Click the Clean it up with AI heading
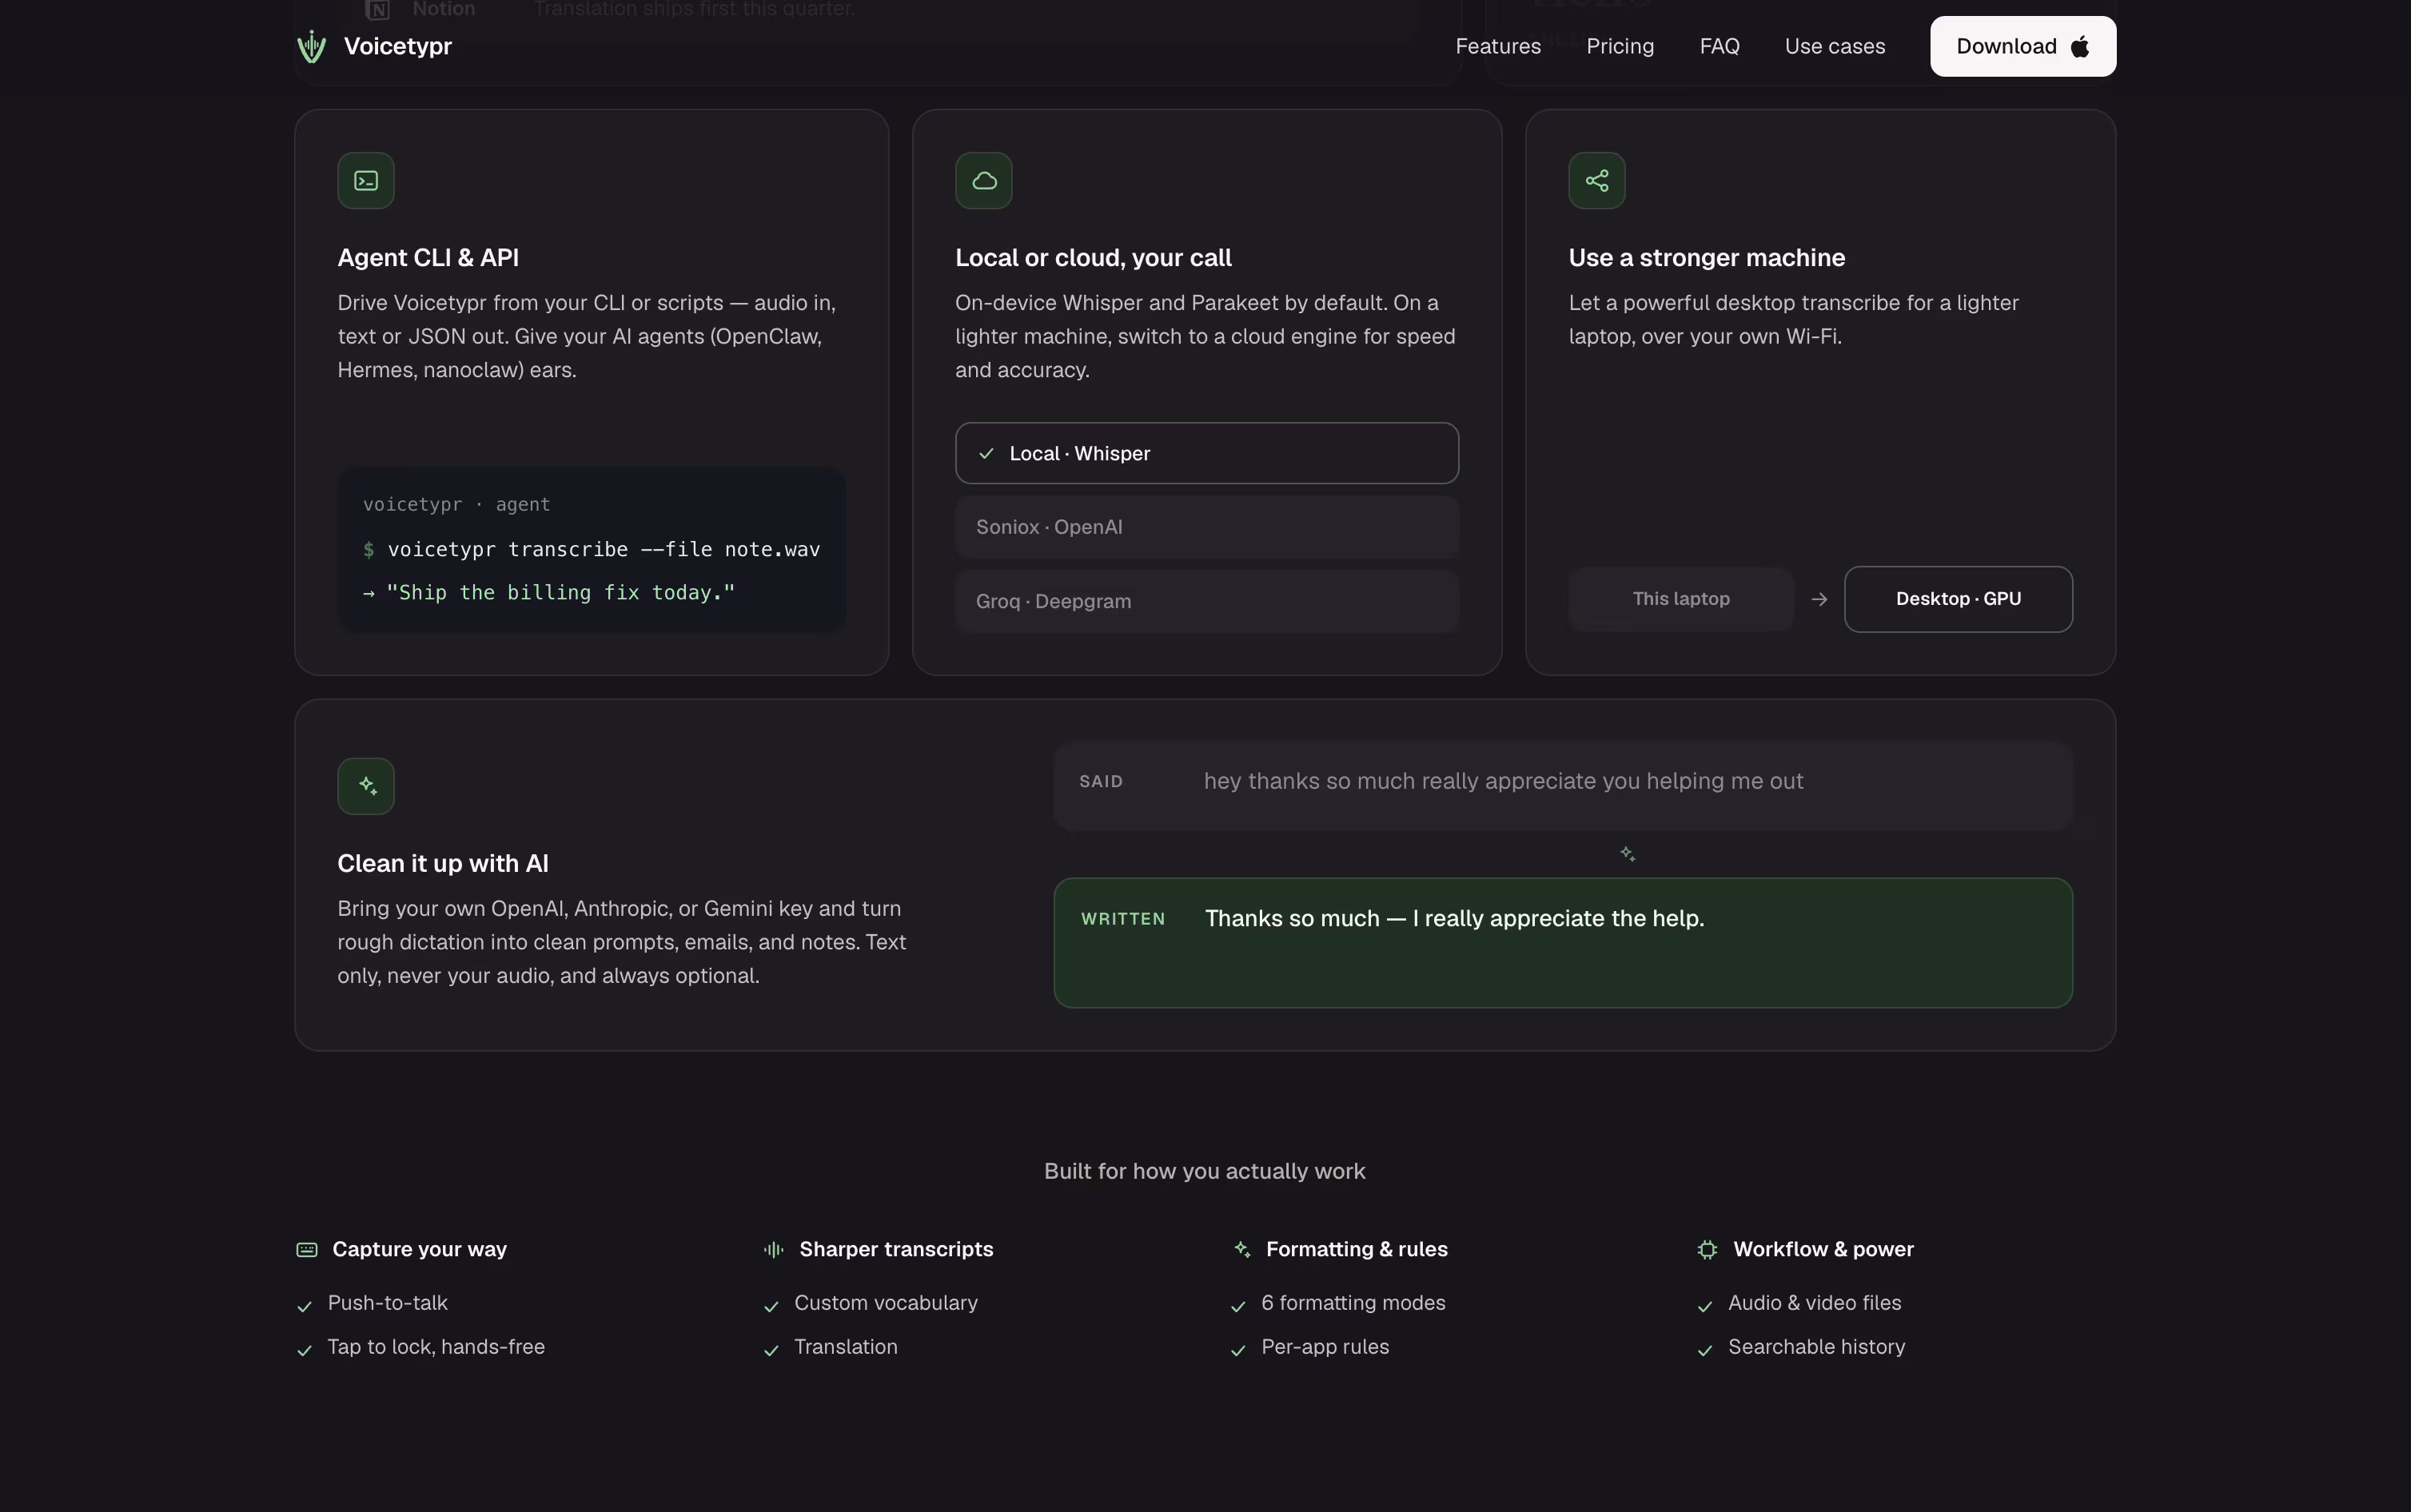The height and width of the screenshot is (1512, 2411). tap(443, 864)
